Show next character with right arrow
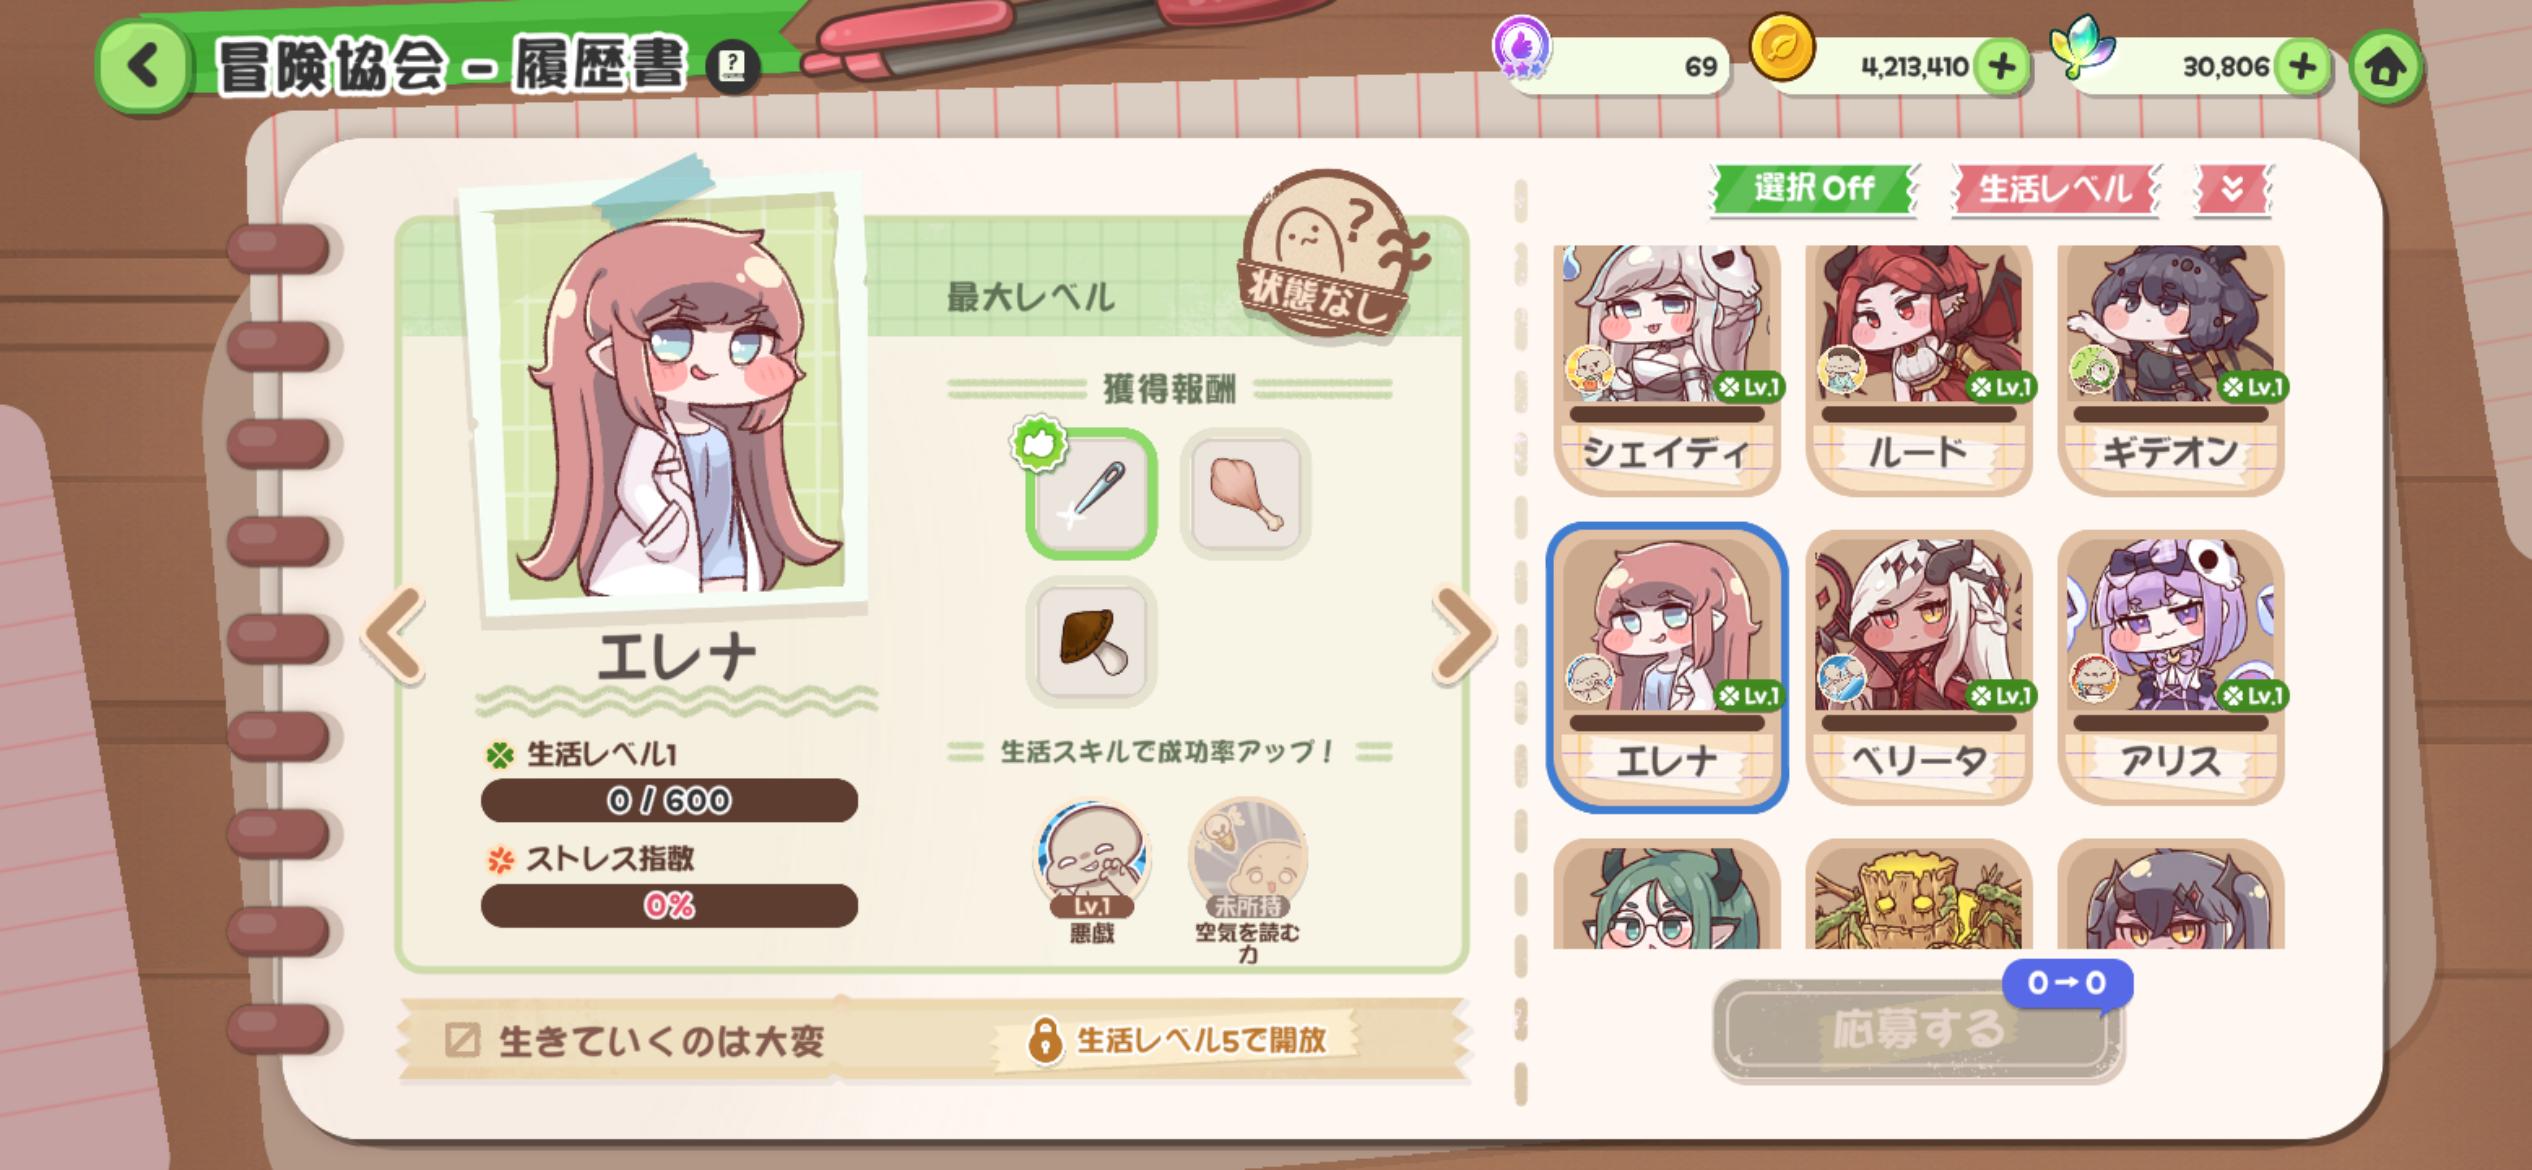Image resolution: width=2532 pixels, height=1170 pixels. (1462, 634)
